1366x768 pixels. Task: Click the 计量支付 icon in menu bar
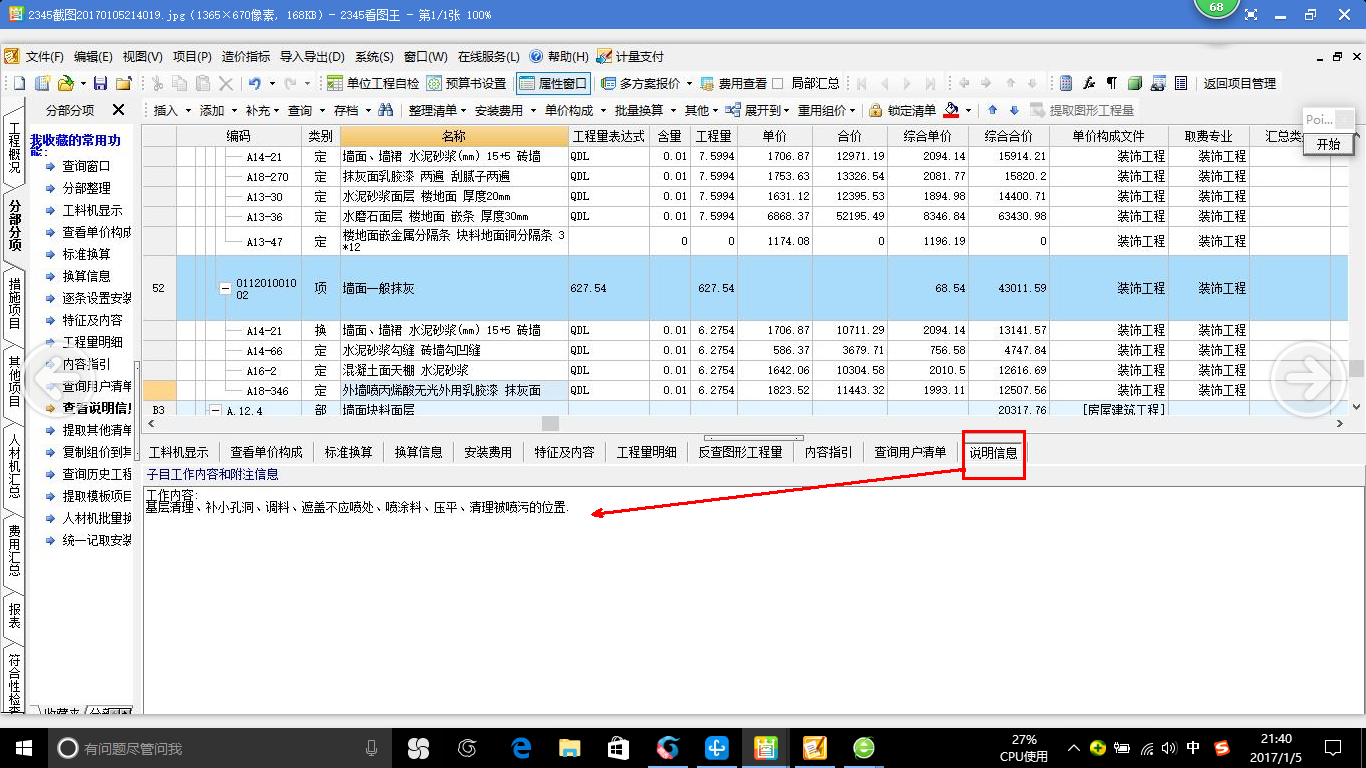[604, 57]
